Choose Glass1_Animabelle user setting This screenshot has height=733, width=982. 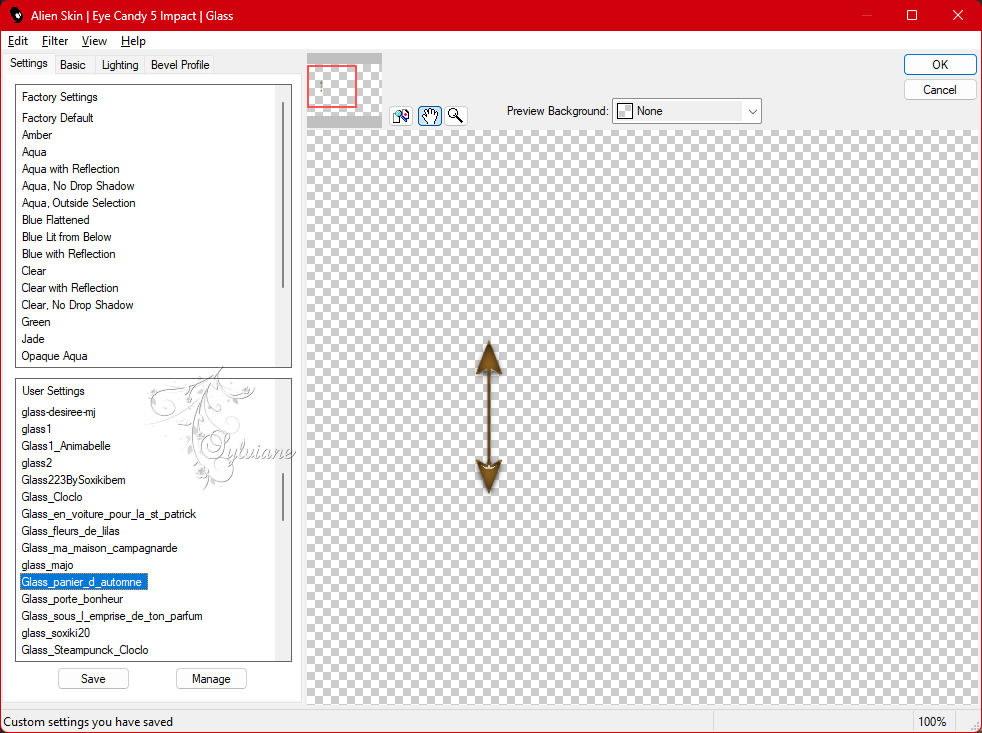(66, 445)
